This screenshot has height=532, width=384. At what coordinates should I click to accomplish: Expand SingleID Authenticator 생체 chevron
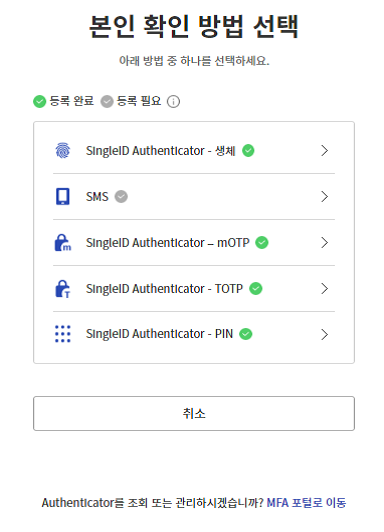pyautogui.click(x=325, y=151)
